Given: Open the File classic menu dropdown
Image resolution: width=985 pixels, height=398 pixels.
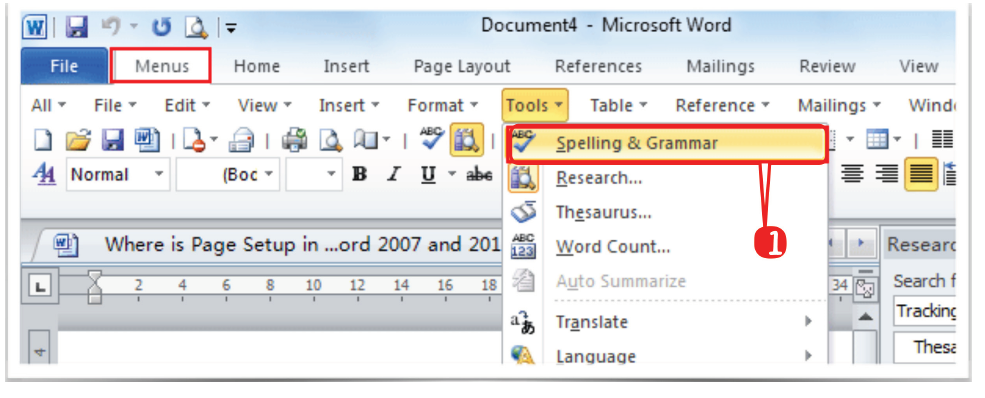Looking at the screenshot, I should point(116,105).
